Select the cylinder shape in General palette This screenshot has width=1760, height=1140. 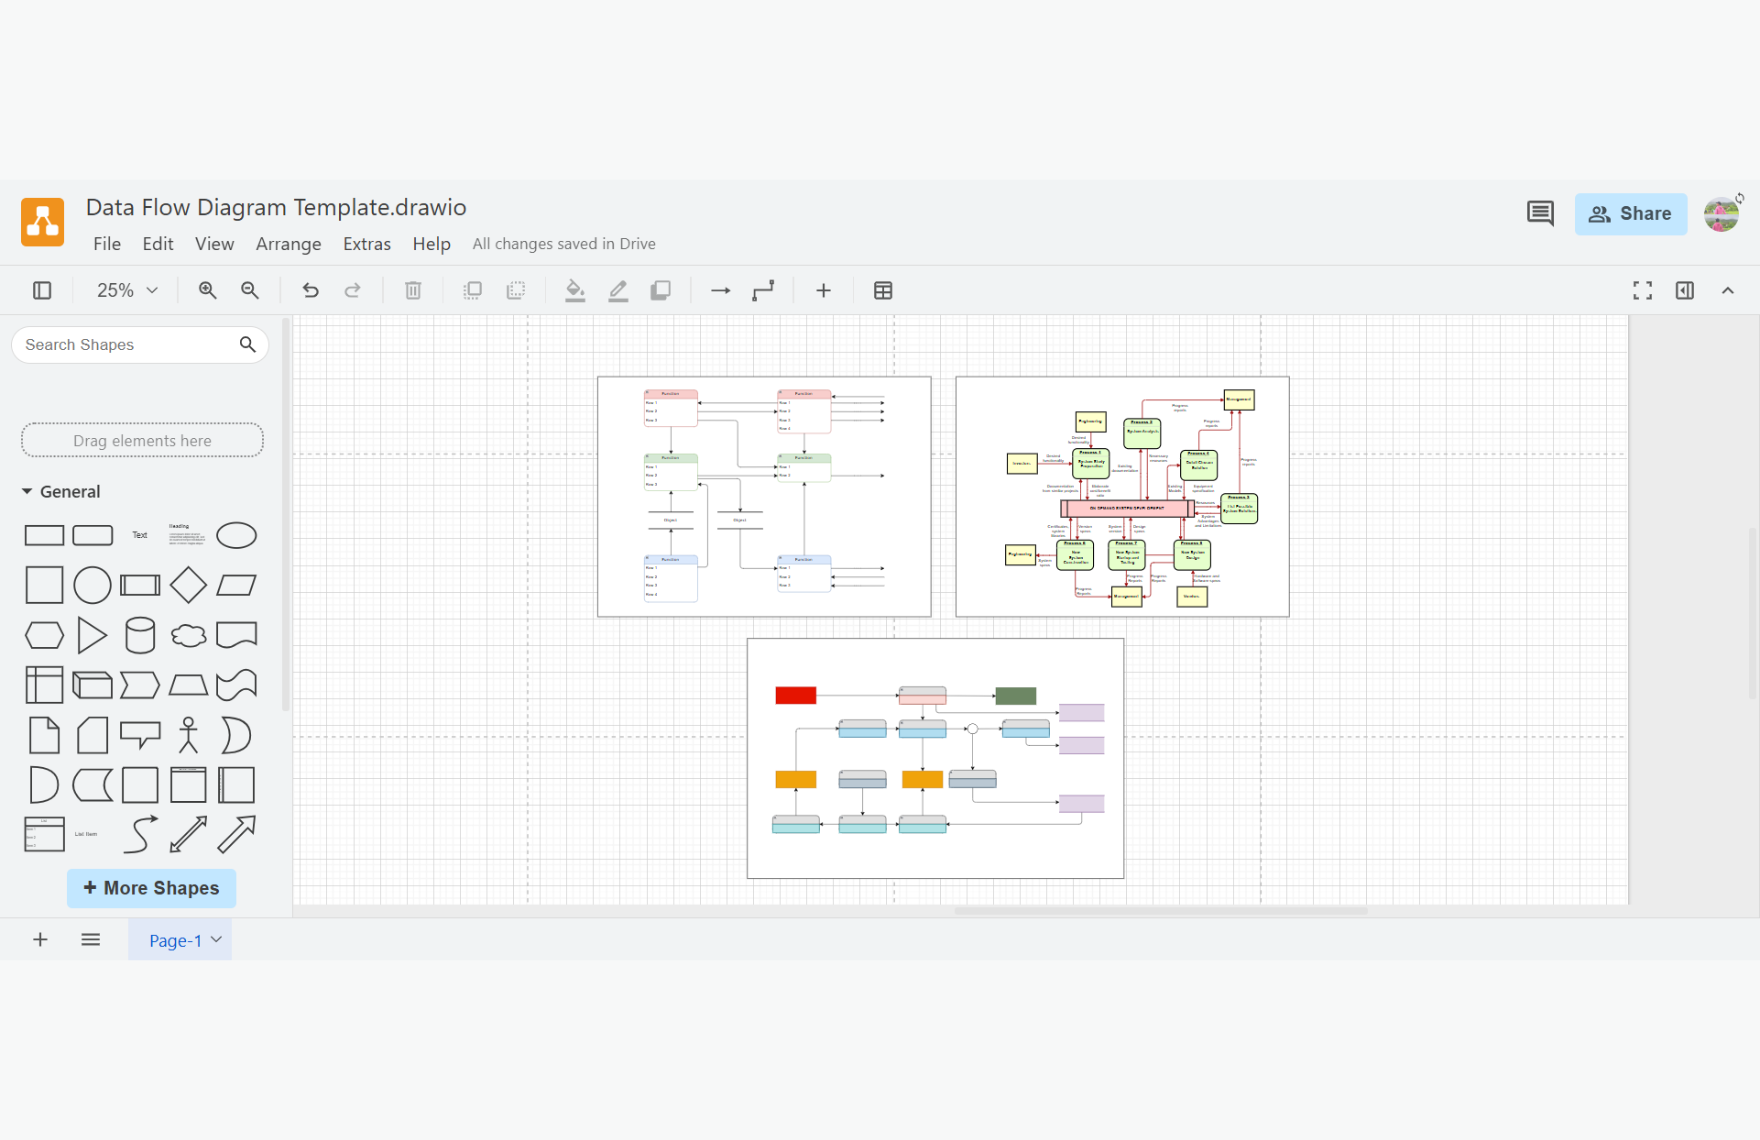140,635
